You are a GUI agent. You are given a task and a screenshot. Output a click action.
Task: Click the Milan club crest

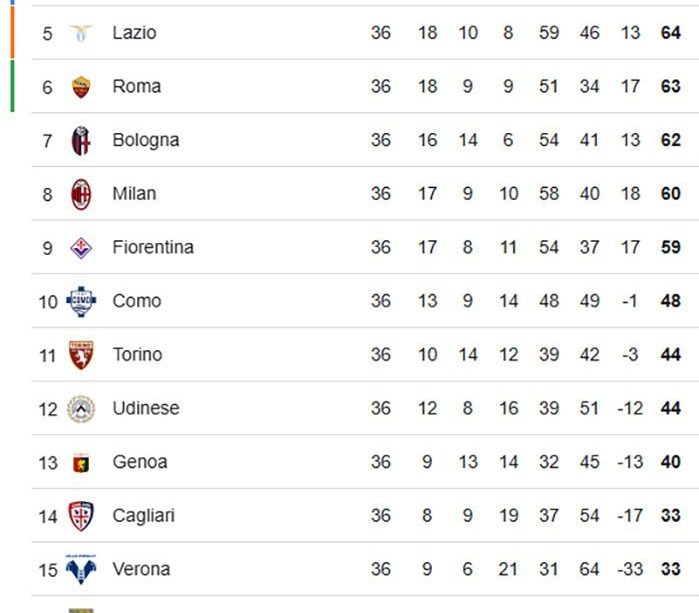tap(81, 194)
